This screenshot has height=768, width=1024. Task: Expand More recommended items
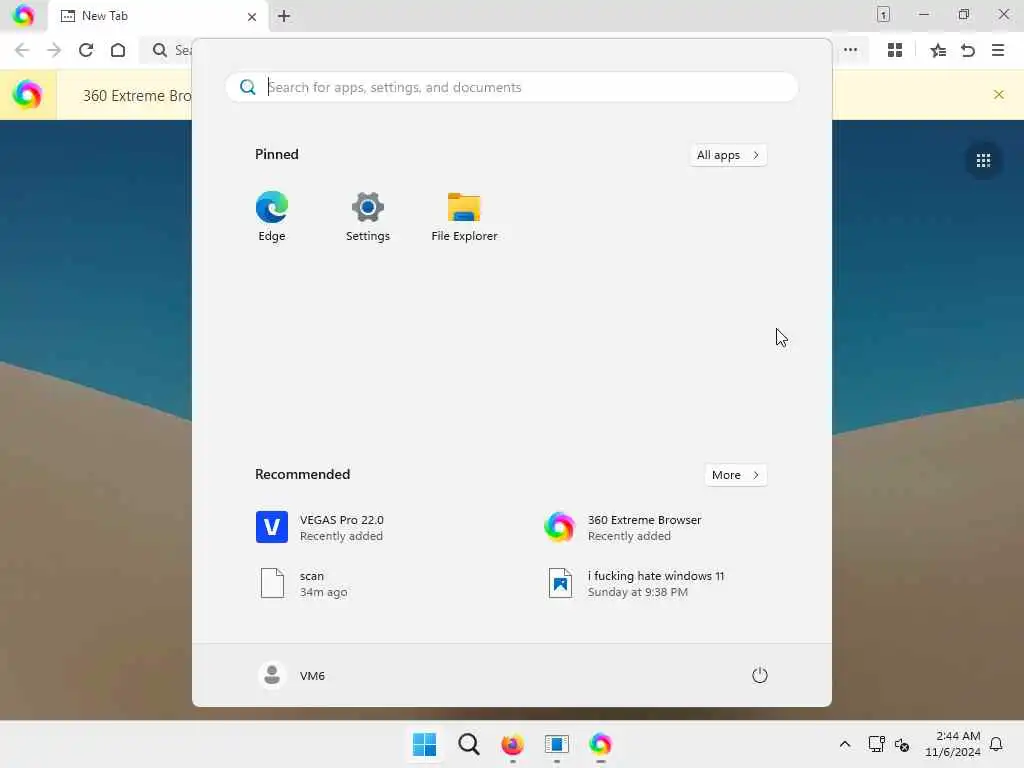pos(736,475)
